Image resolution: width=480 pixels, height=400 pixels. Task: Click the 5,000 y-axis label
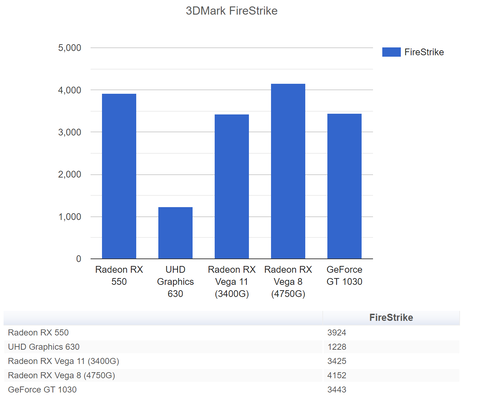pos(70,48)
